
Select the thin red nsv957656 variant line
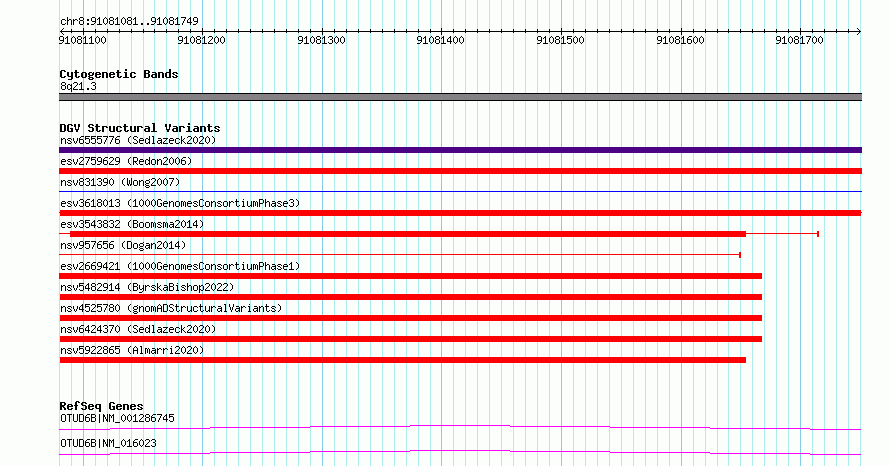click(400, 255)
